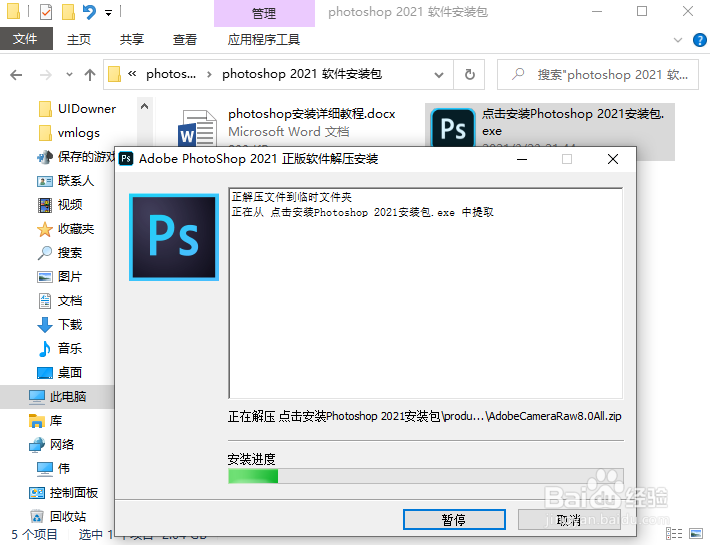Click the forward arrow in Explorer

click(46, 75)
